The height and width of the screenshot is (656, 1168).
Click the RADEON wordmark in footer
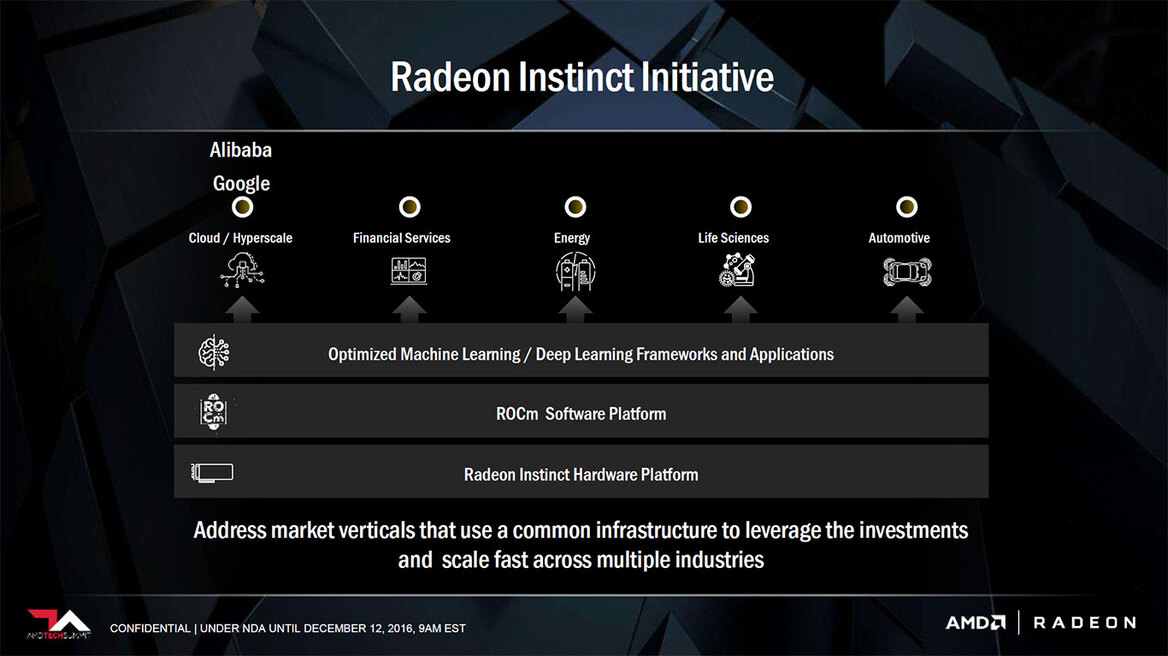point(1085,622)
